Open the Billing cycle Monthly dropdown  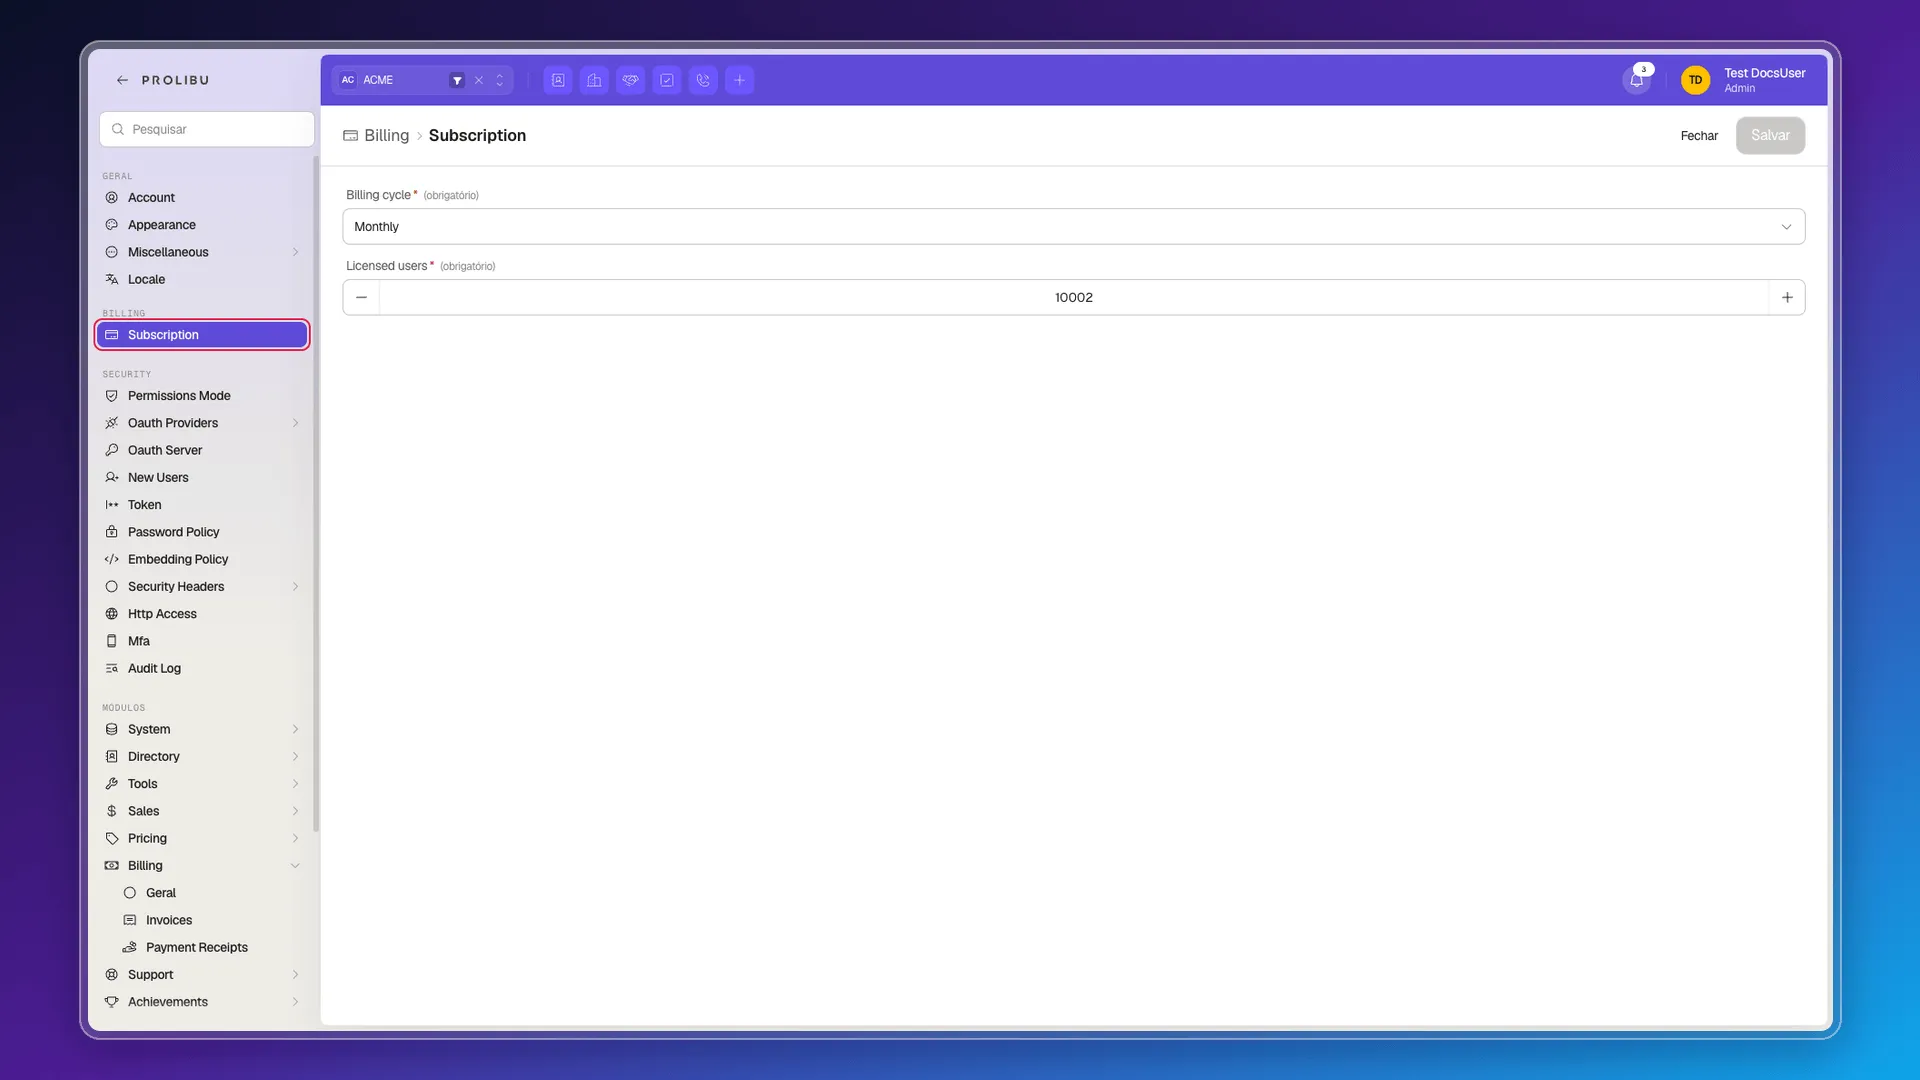1073,227
